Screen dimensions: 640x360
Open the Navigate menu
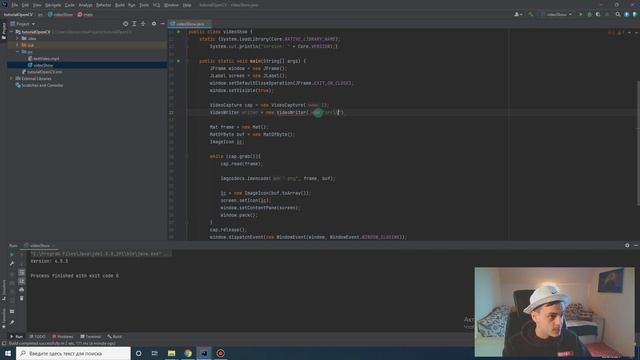click(53, 5)
